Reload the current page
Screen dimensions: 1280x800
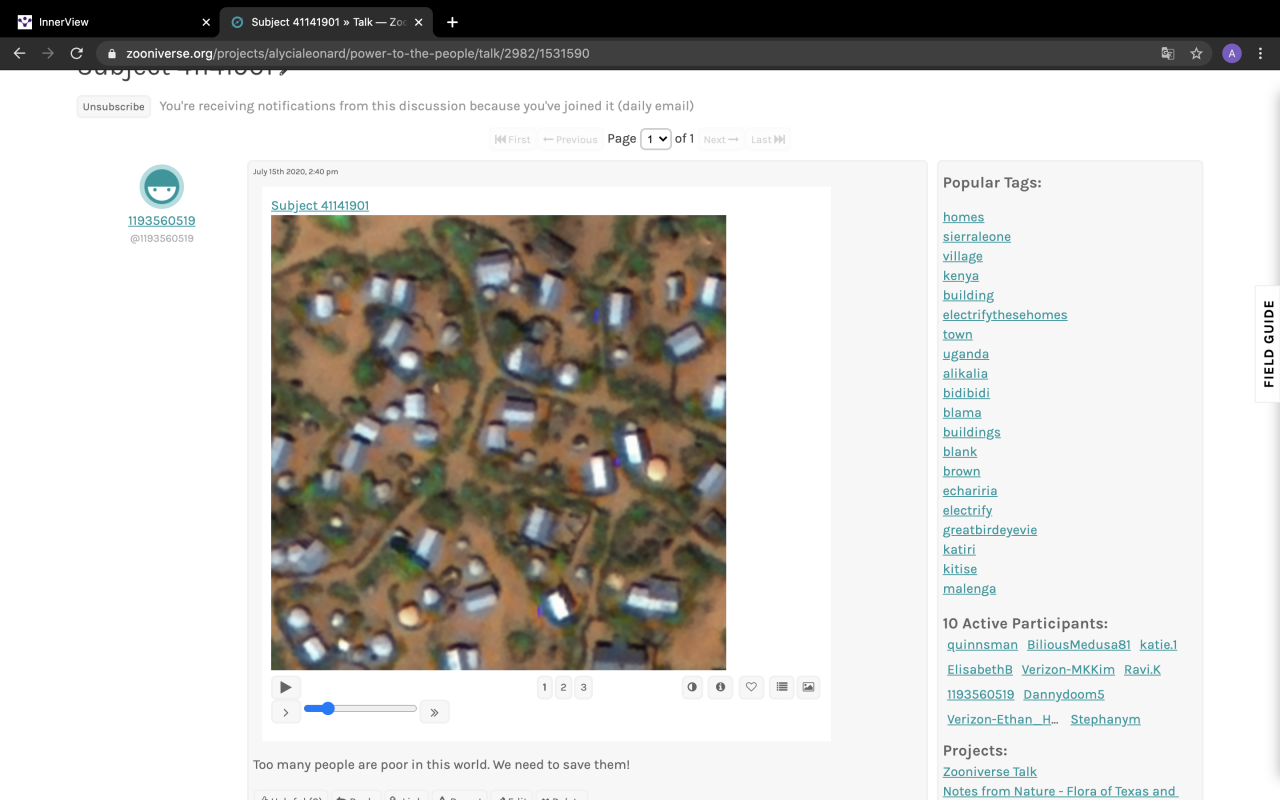point(76,53)
